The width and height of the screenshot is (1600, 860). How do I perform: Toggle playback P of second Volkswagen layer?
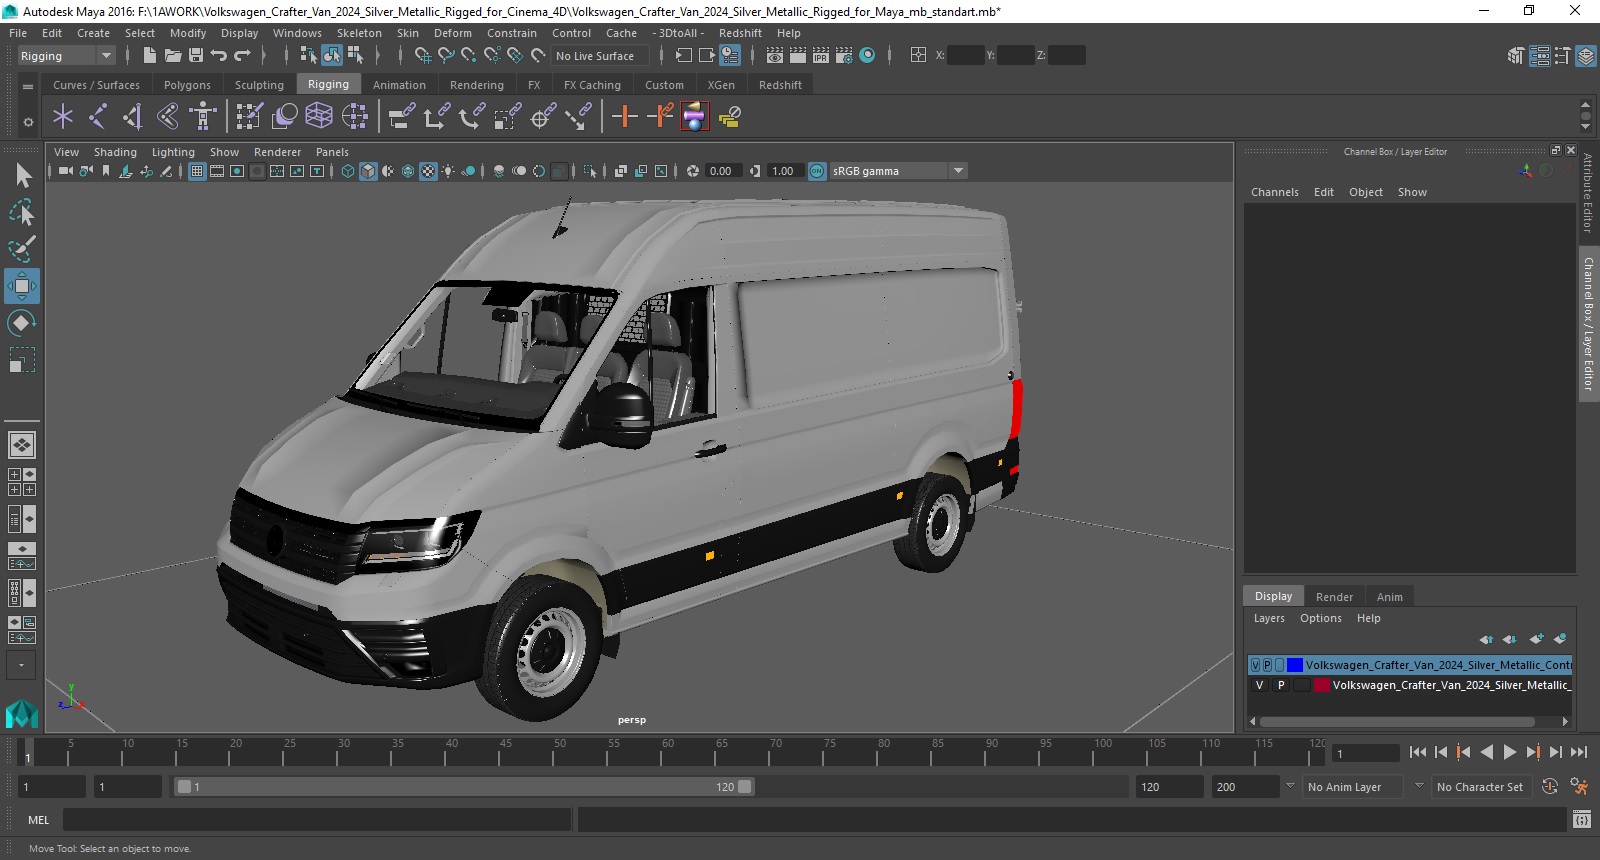[1281, 685]
